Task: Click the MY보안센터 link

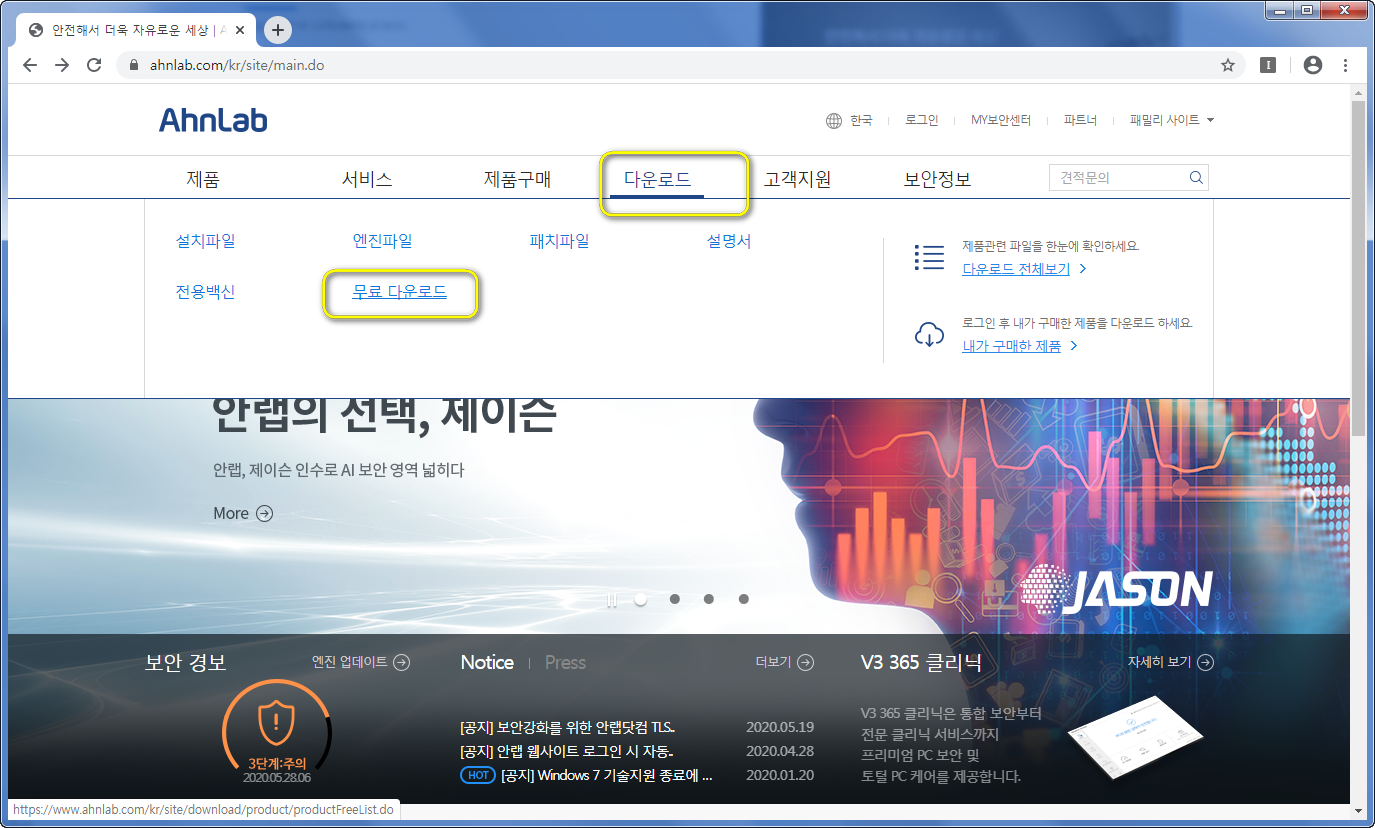Action: click(1001, 120)
